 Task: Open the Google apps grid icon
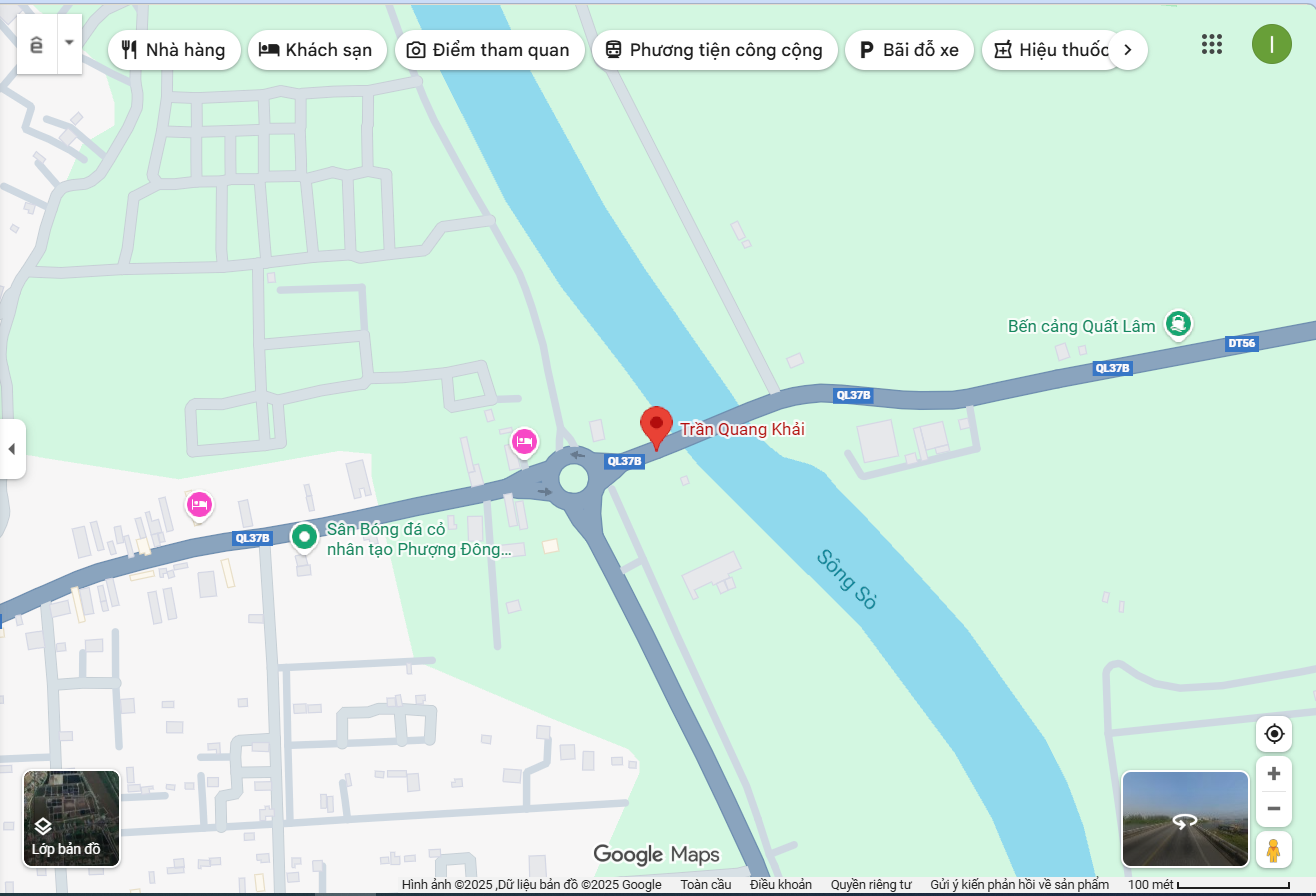pyautogui.click(x=1212, y=44)
